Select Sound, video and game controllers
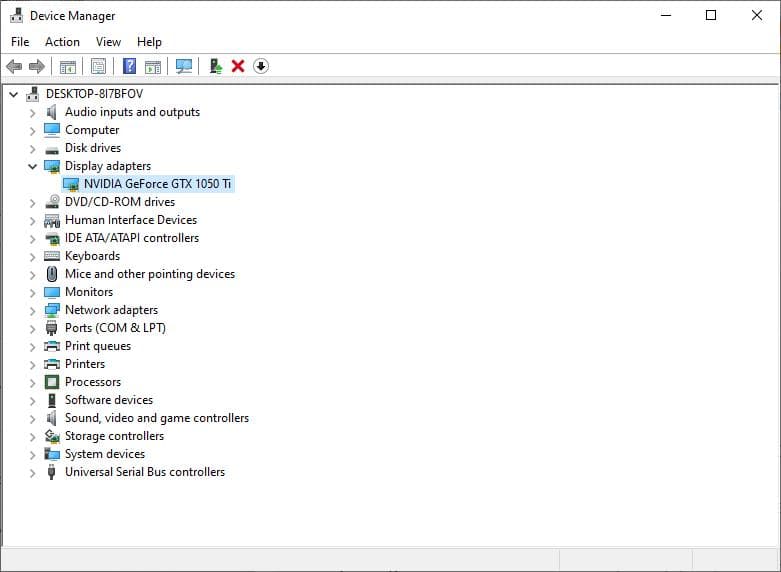The width and height of the screenshot is (781, 572). click(157, 418)
